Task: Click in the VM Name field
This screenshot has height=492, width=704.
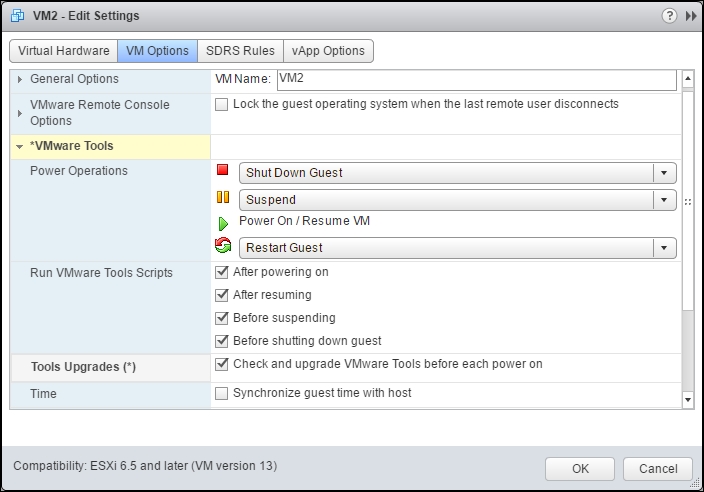Action: pyautogui.click(x=477, y=80)
